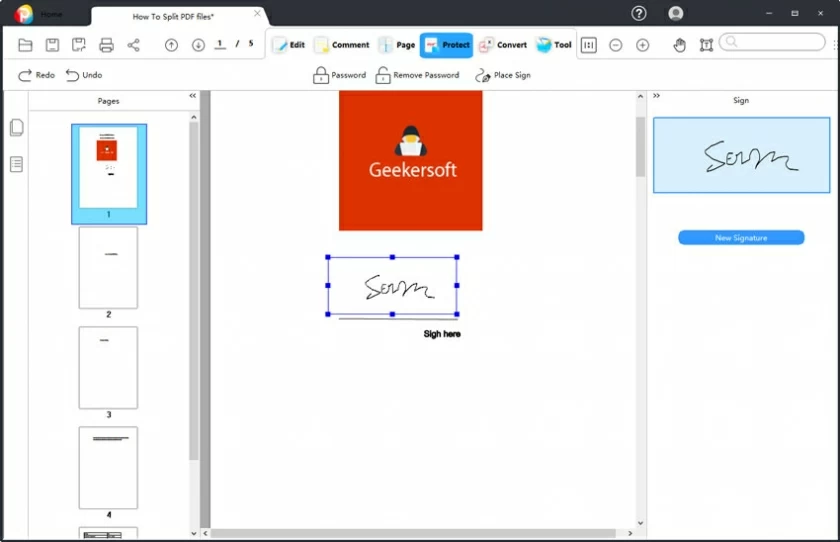Go to next page with down arrow
Screen dimensions: 840x542
[198, 45]
